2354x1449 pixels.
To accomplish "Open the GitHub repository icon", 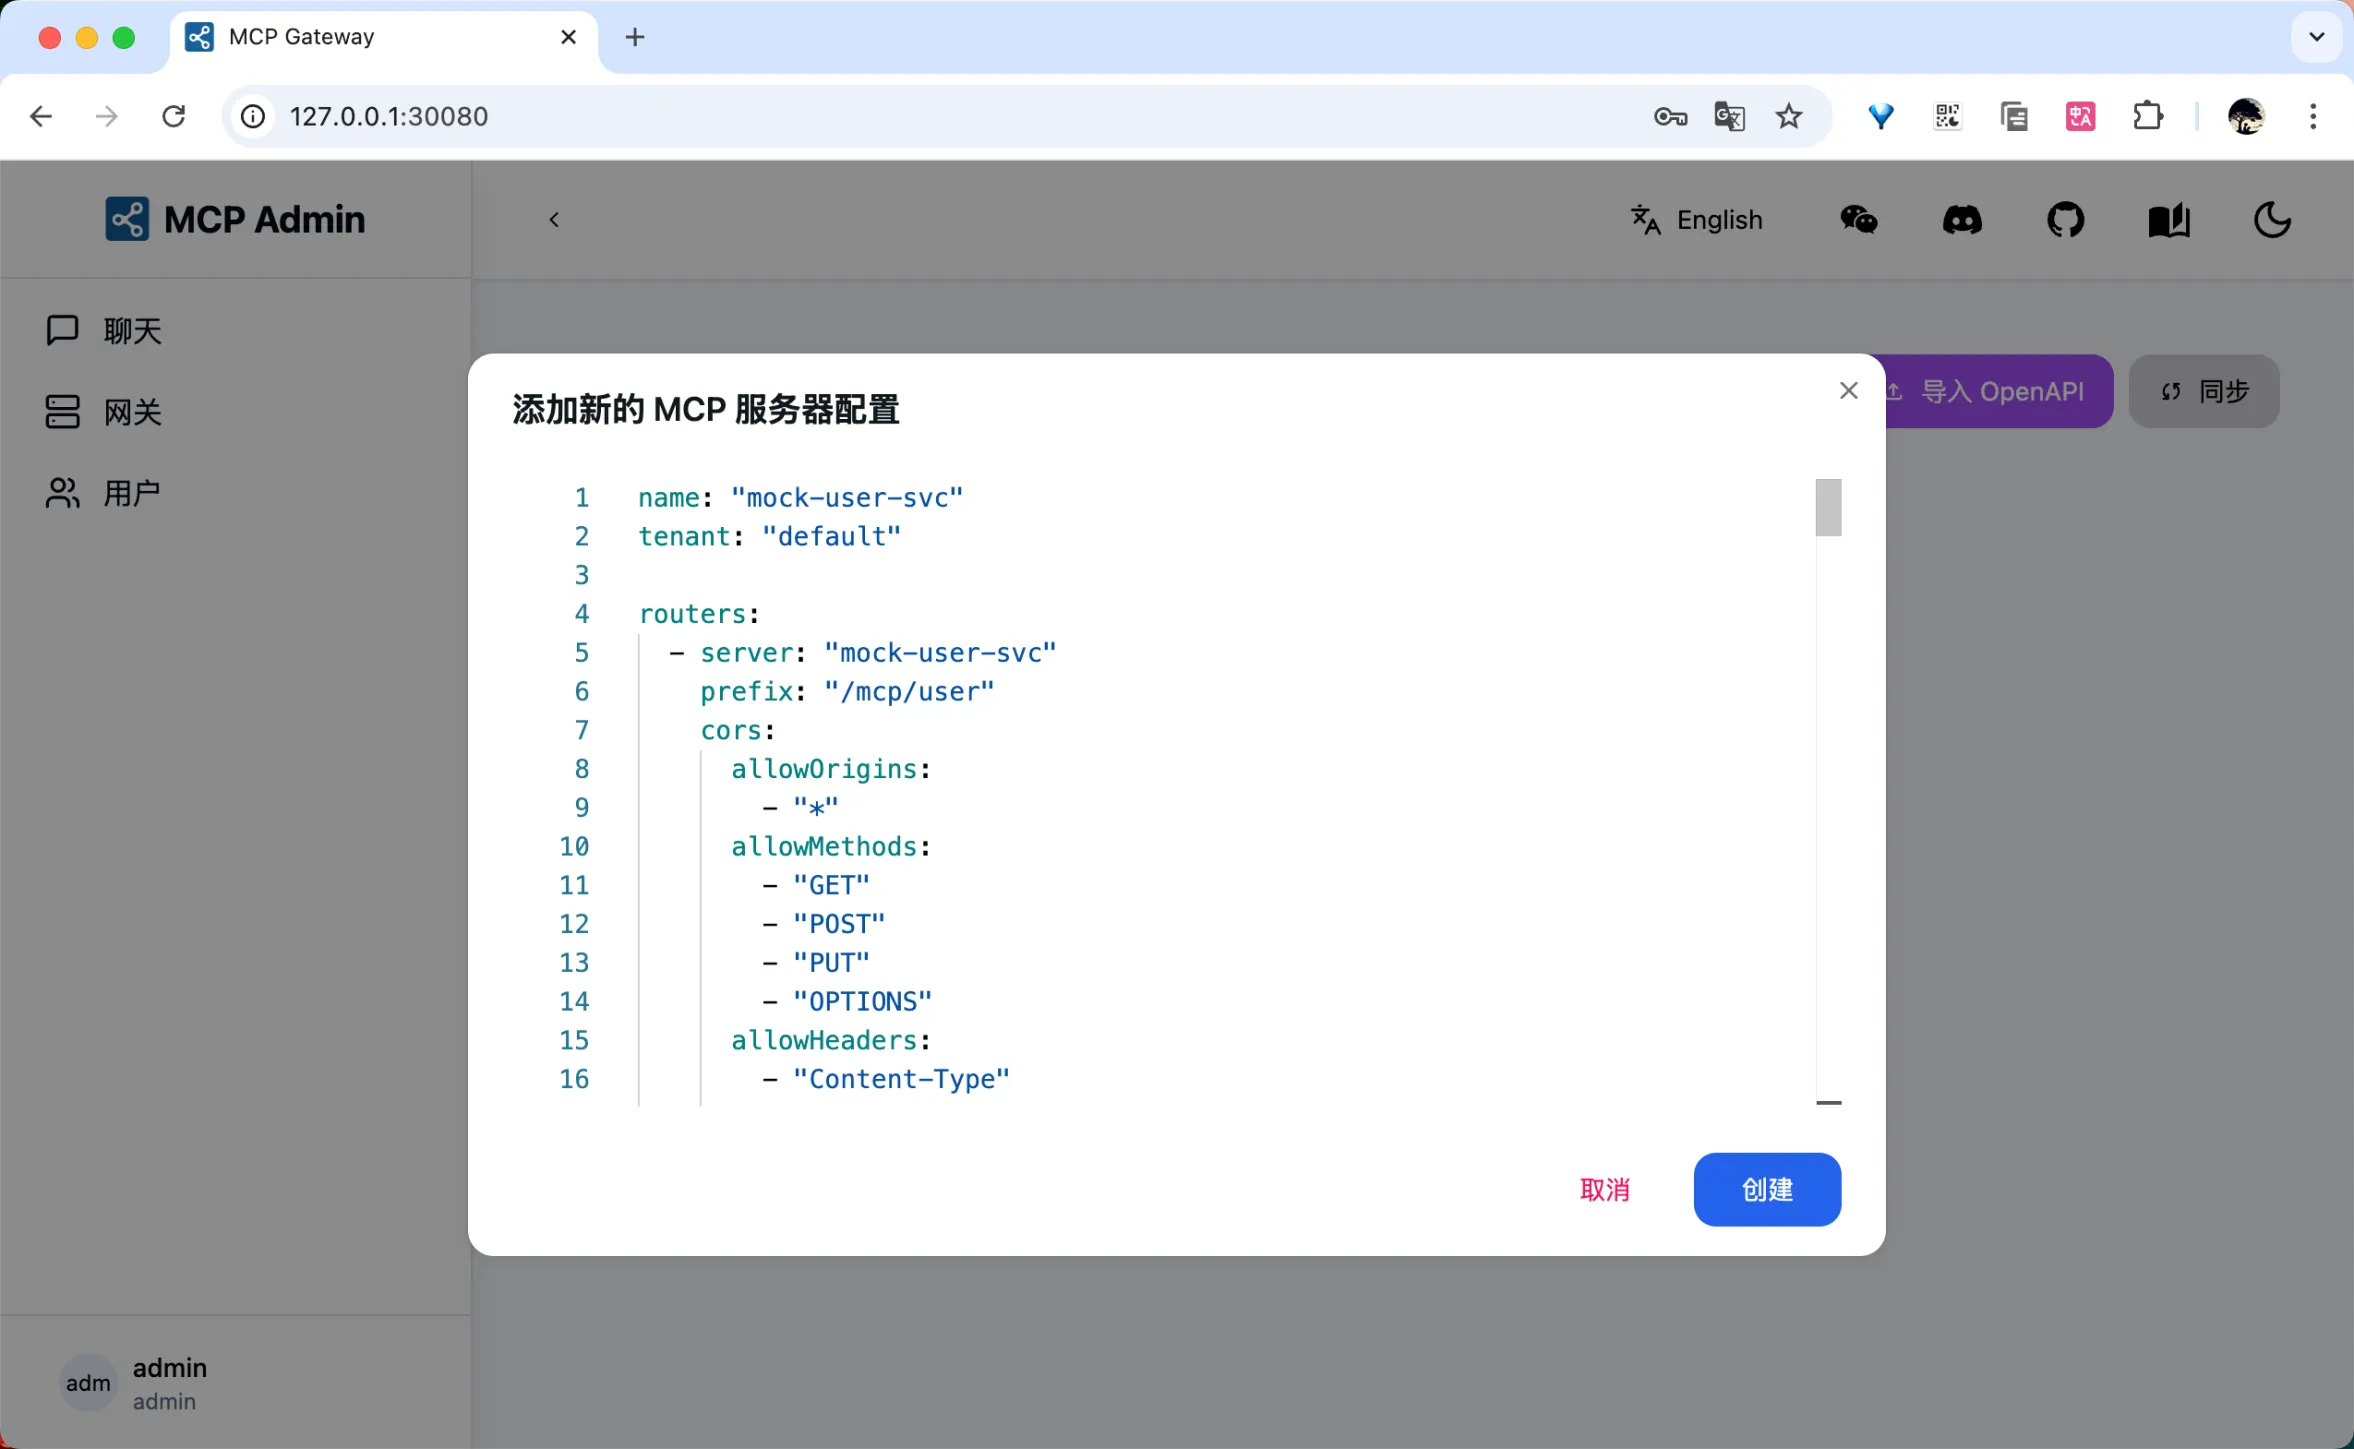I will click(x=2065, y=220).
